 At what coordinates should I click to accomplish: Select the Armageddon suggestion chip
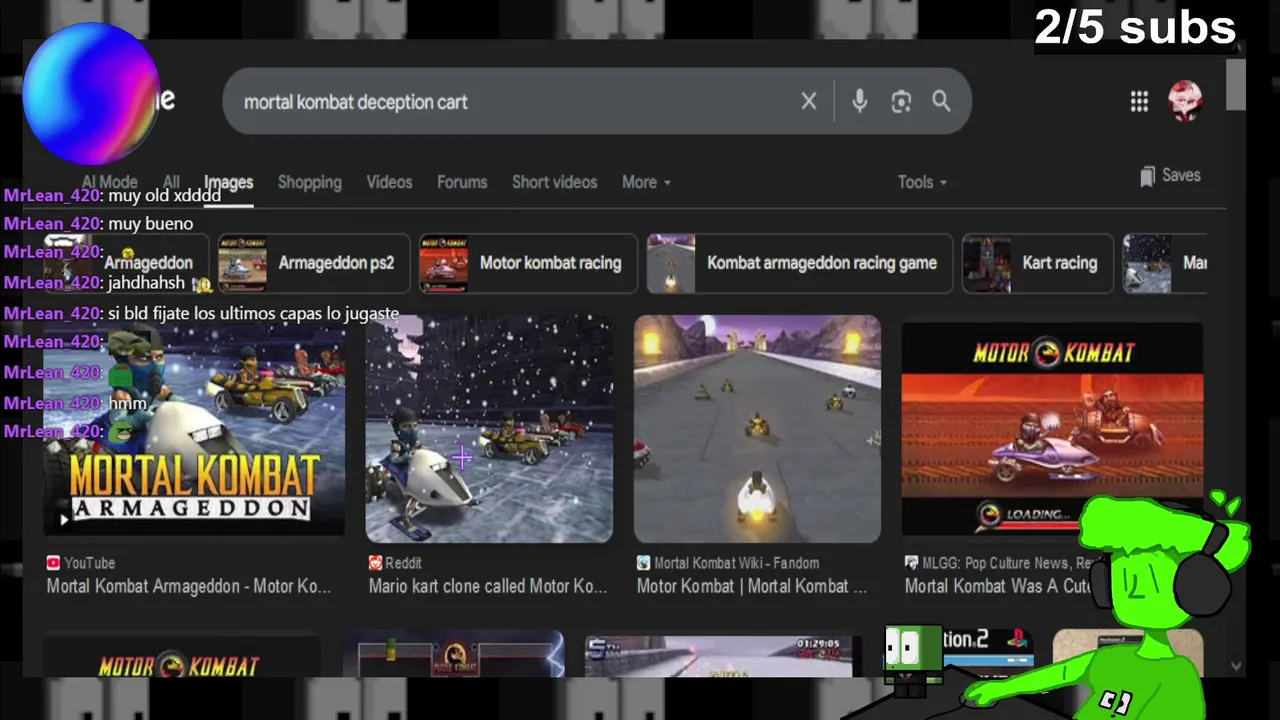(125, 263)
